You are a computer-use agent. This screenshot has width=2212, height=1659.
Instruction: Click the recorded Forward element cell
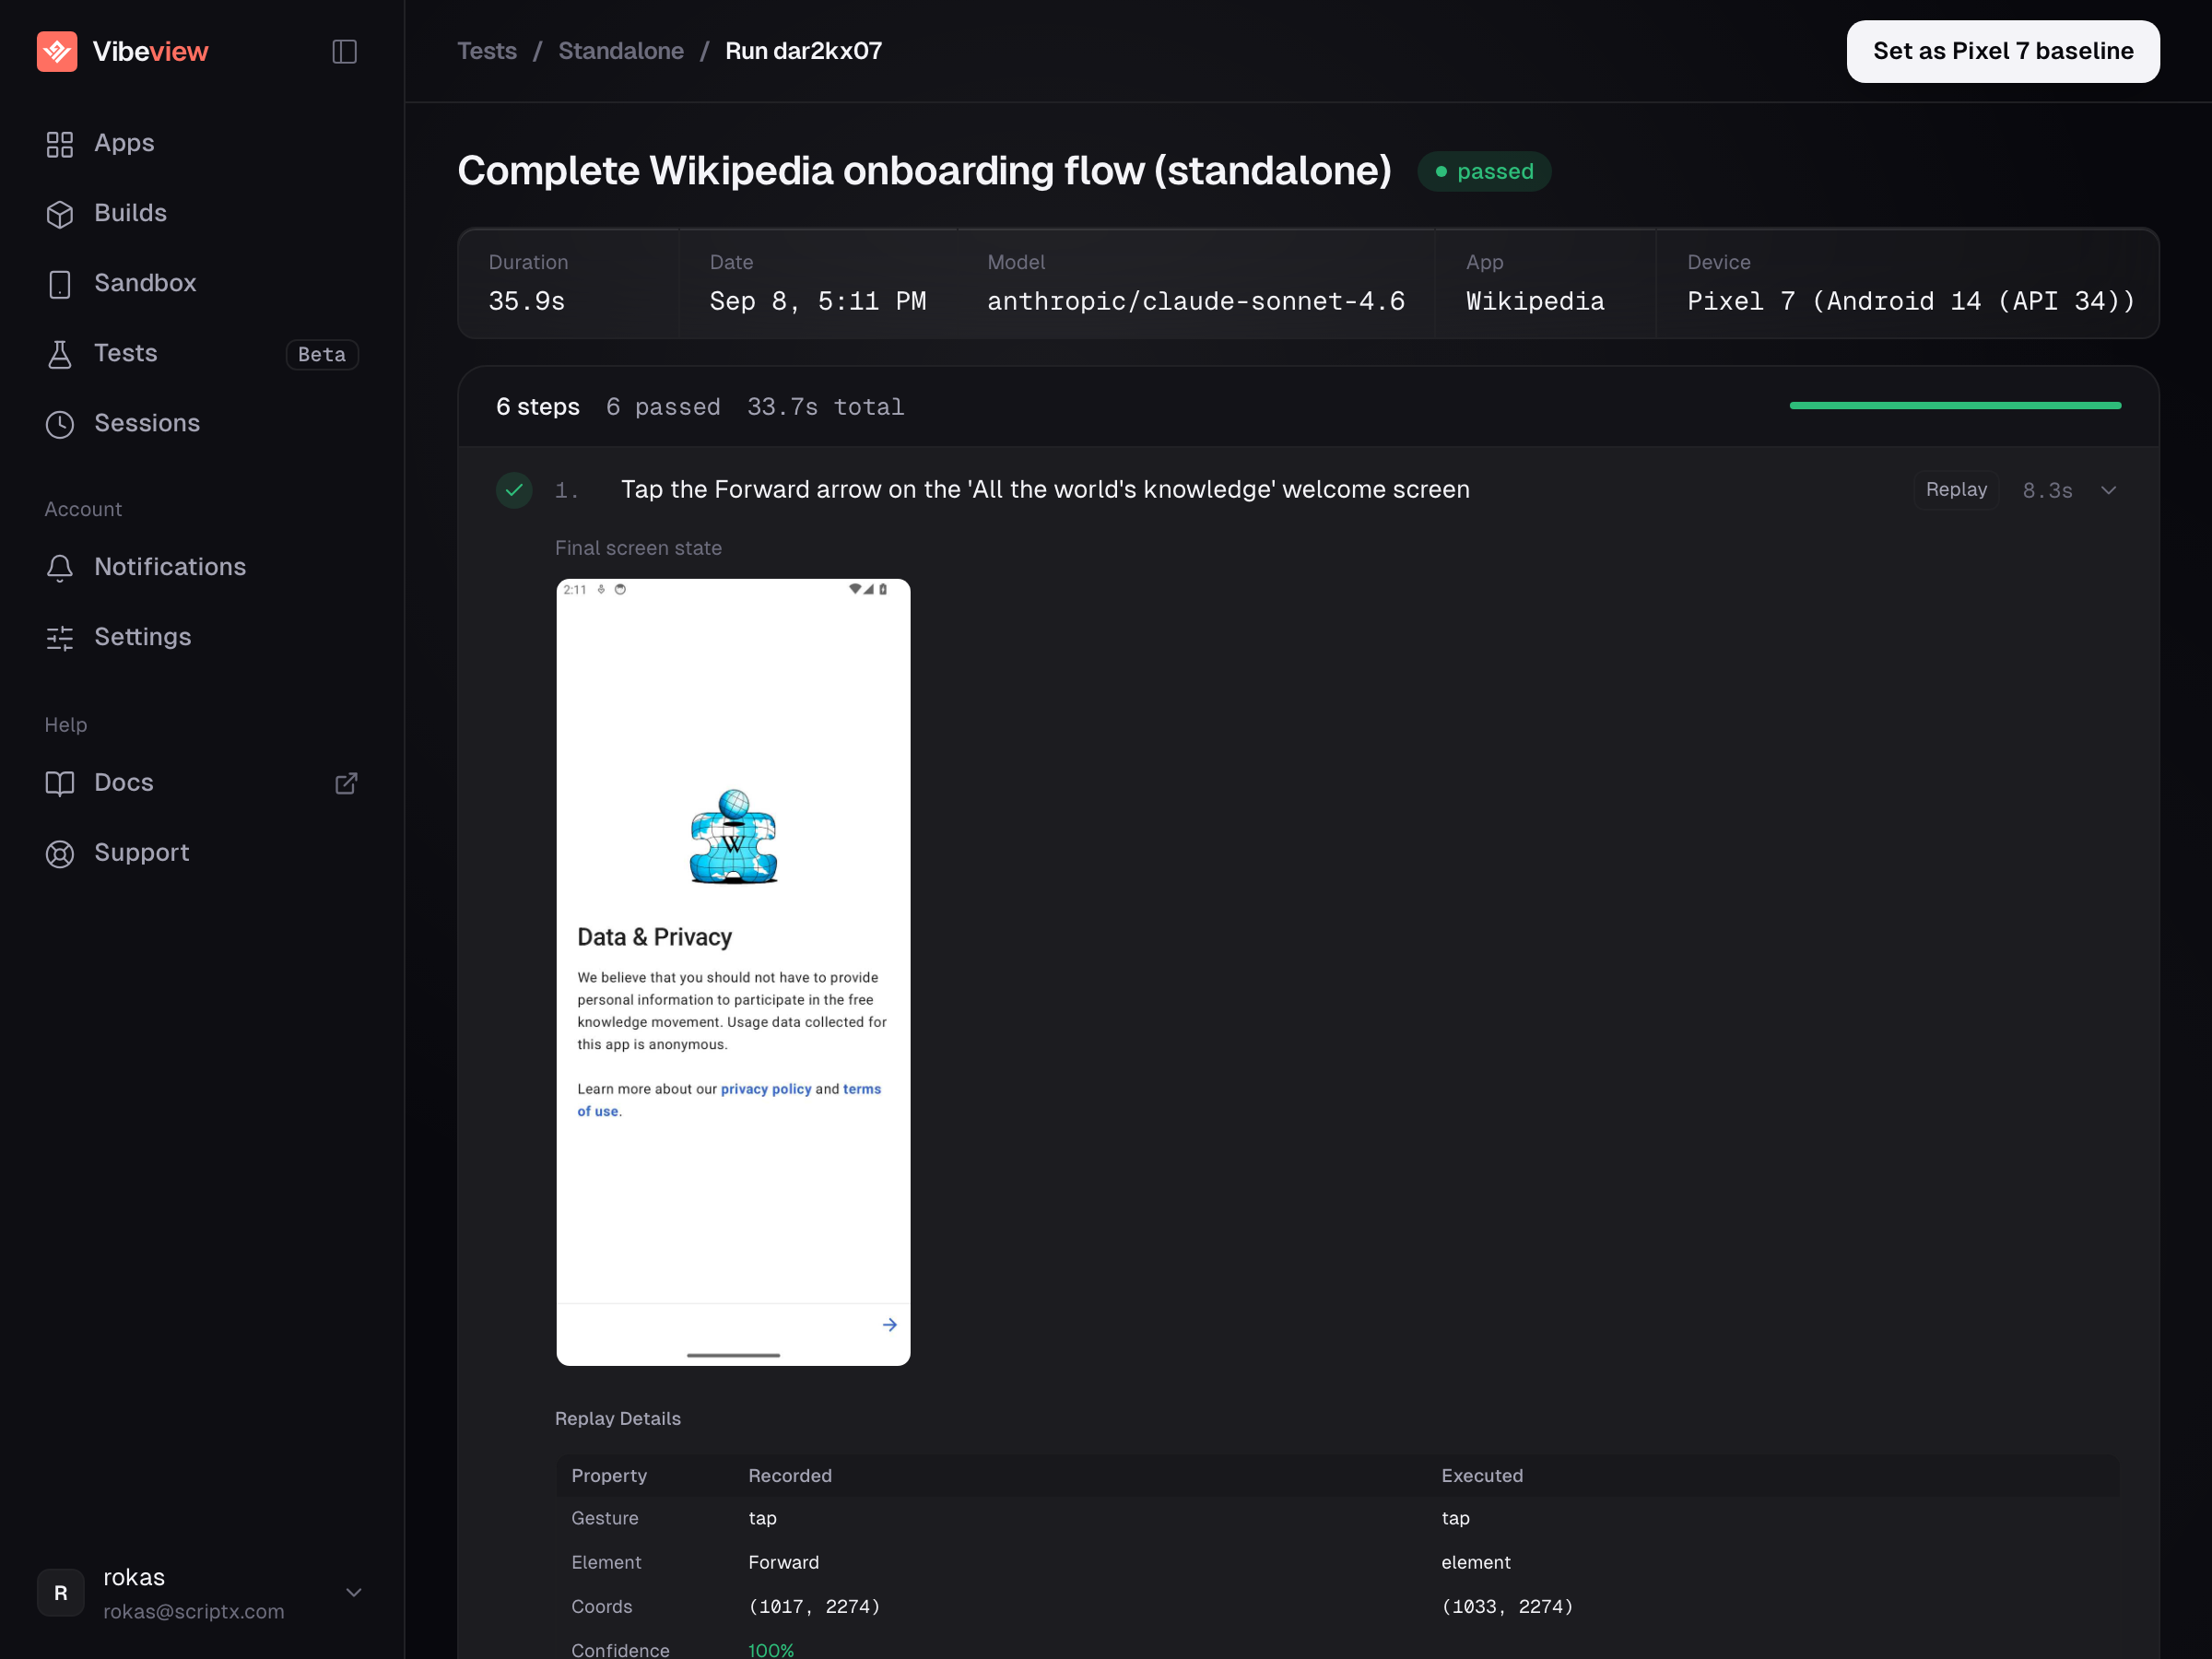(784, 1562)
